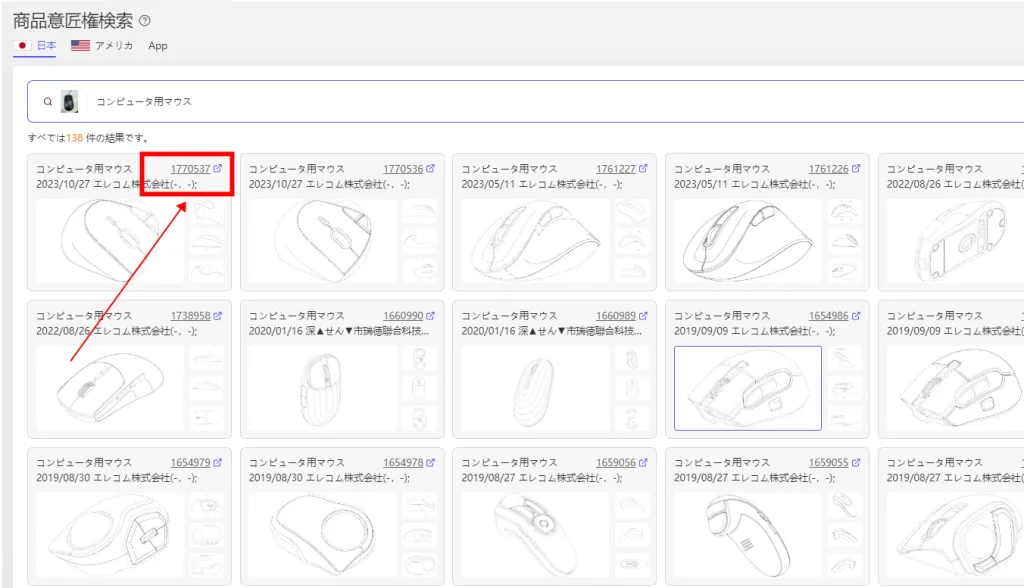Open design registration number 1770536
Viewport: 1024px width, 588px height.
click(x=403, y=169)
